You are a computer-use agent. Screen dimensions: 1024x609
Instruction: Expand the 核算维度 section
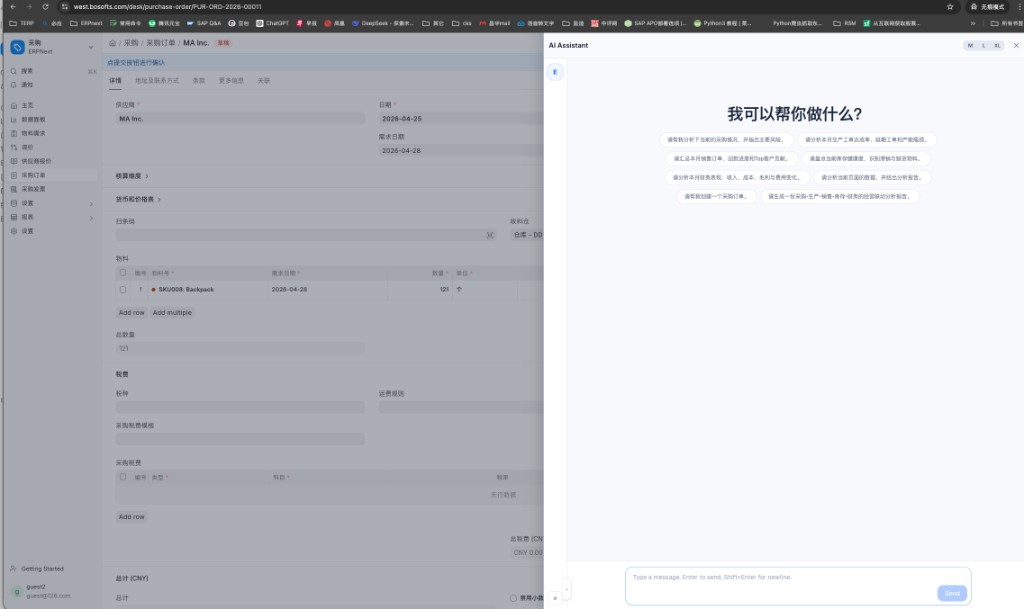point(132,176)
